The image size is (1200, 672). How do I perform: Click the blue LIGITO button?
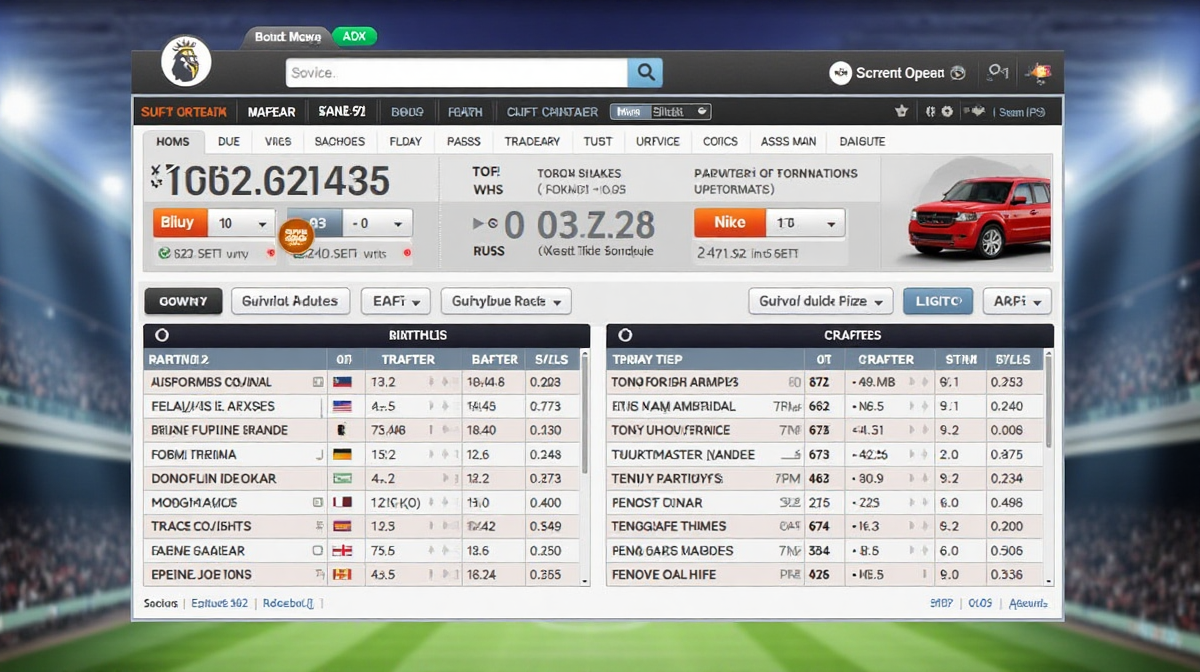coord(937,301)
